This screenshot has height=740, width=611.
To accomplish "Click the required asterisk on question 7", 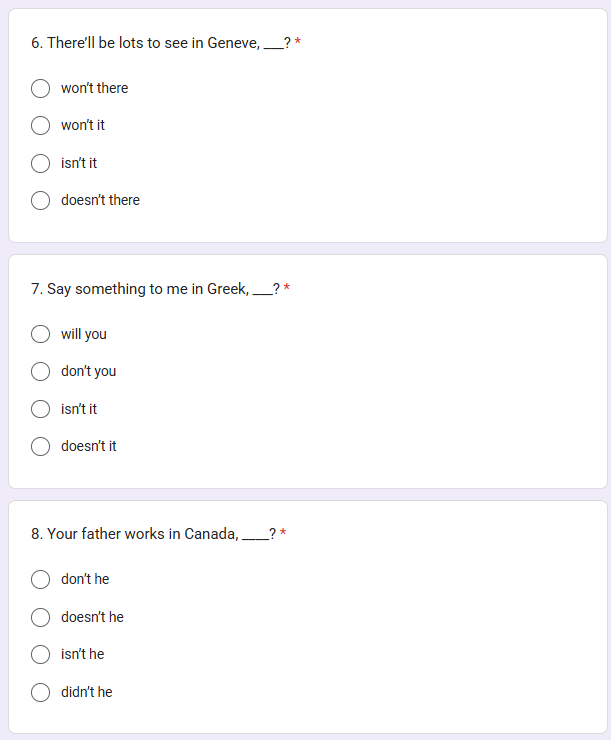I will 286,287.
